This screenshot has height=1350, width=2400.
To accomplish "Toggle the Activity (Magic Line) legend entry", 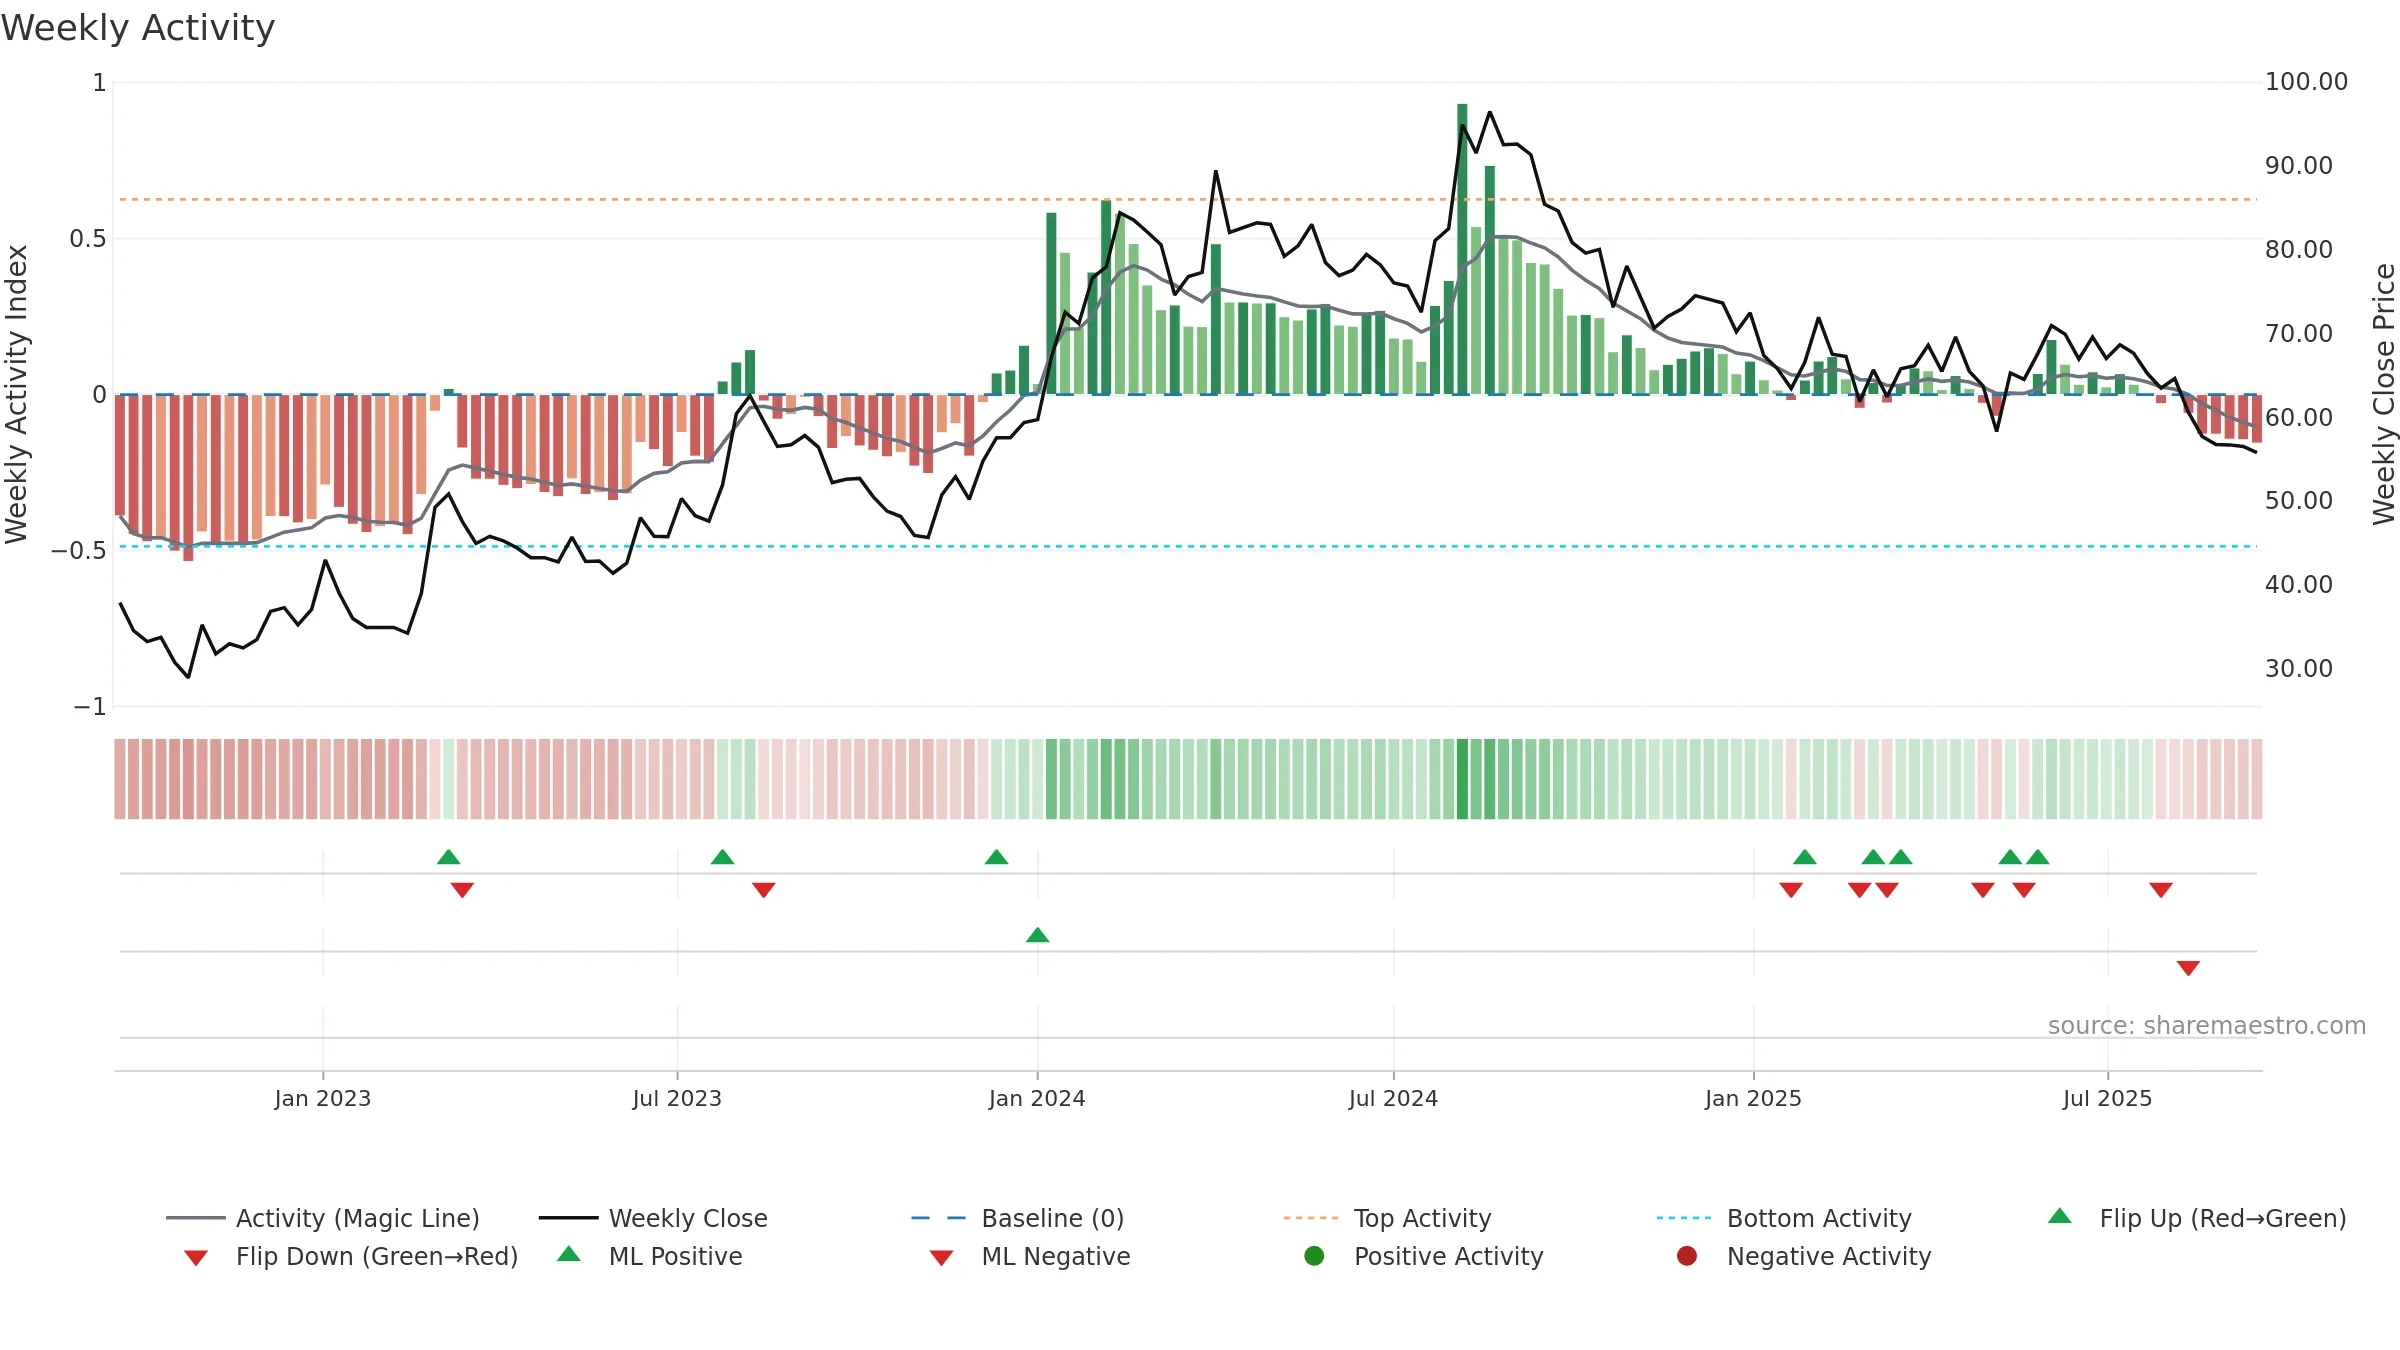I will tap(323, 1218).
